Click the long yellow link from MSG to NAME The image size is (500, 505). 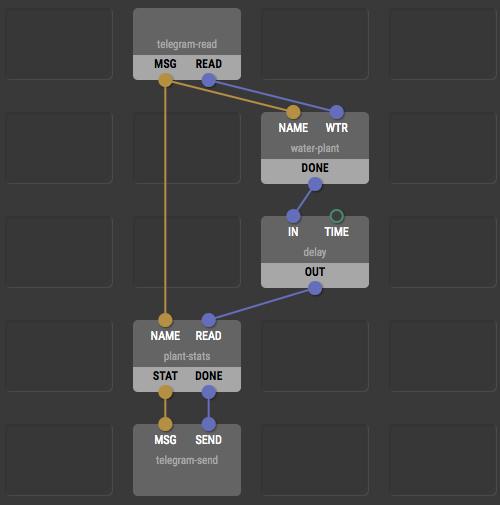(x=165, y=200)
